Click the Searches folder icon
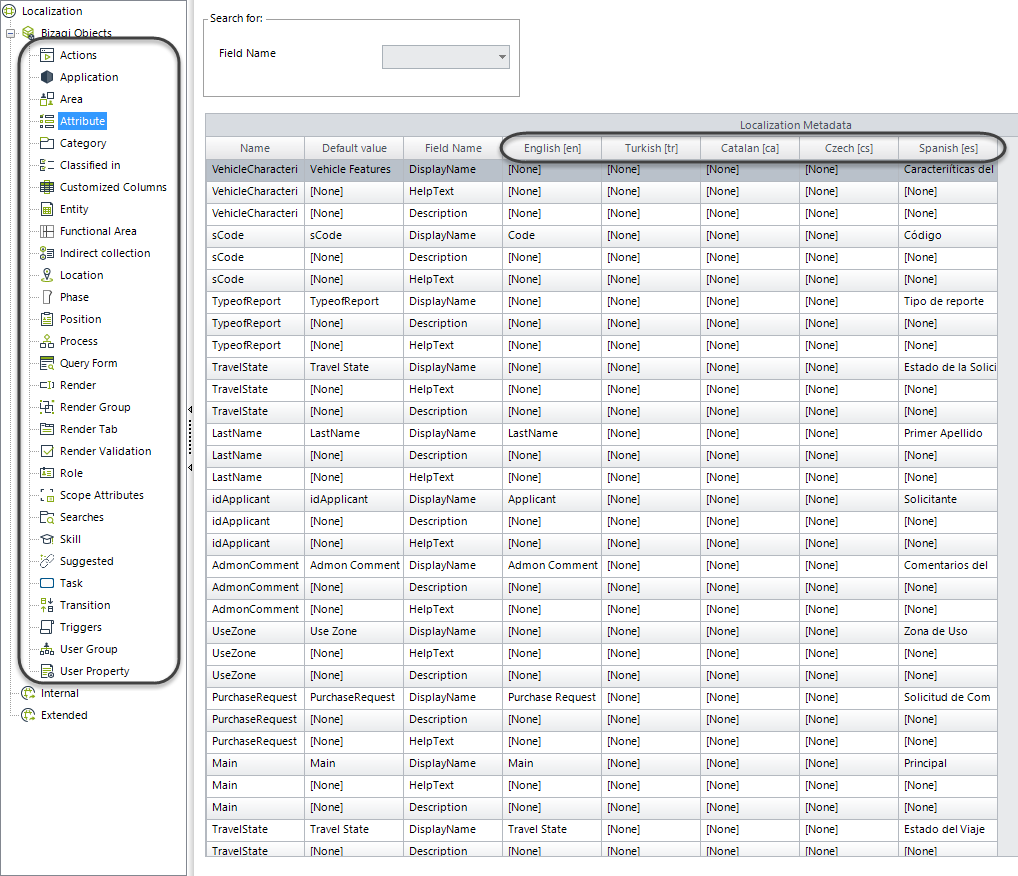 pyautogui.click(x=47, y=518)
